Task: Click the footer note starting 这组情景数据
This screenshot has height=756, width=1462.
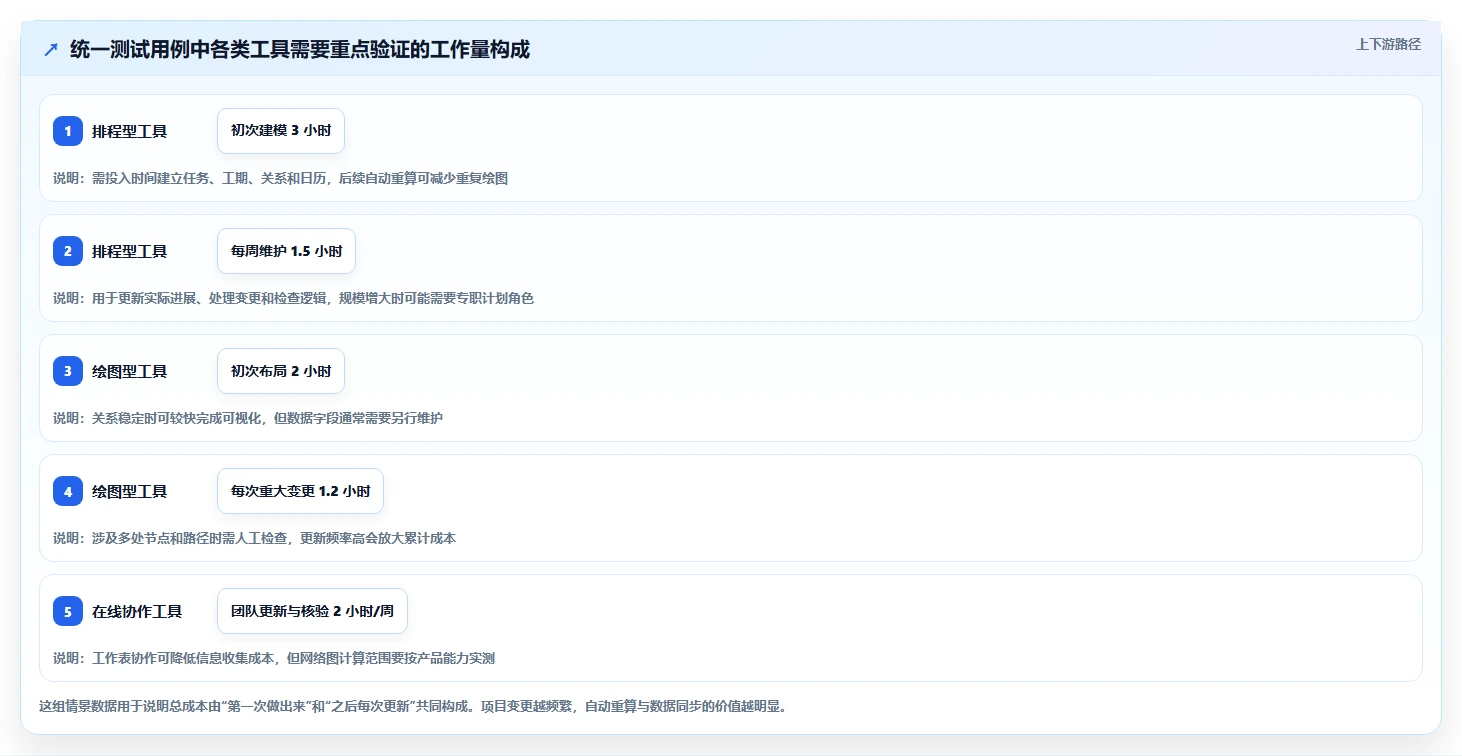Action: (413, 706)
